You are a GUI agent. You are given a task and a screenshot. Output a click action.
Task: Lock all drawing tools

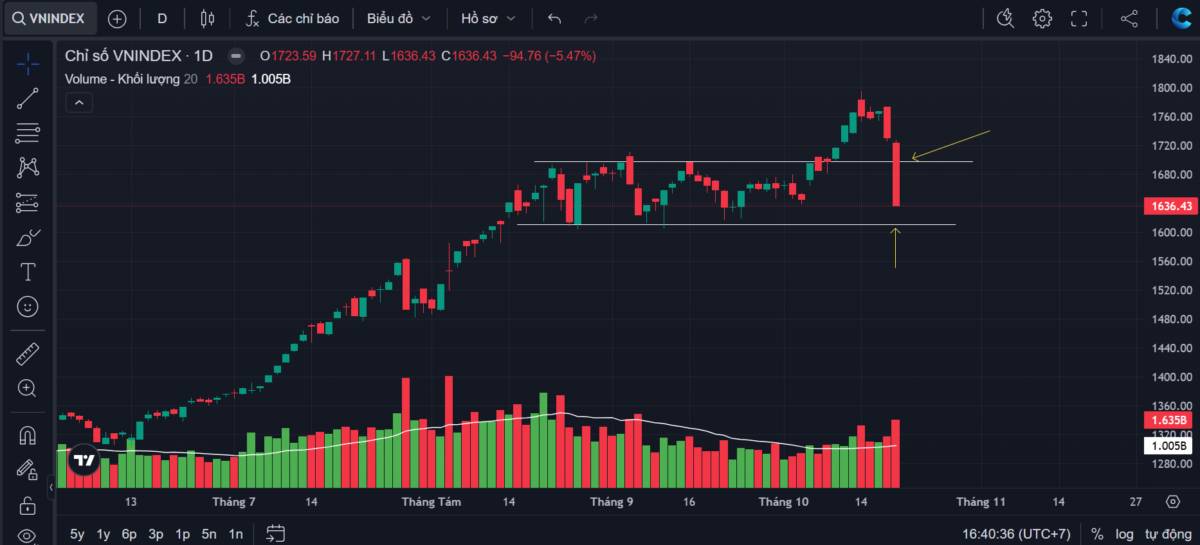click(x=27, y=505)
